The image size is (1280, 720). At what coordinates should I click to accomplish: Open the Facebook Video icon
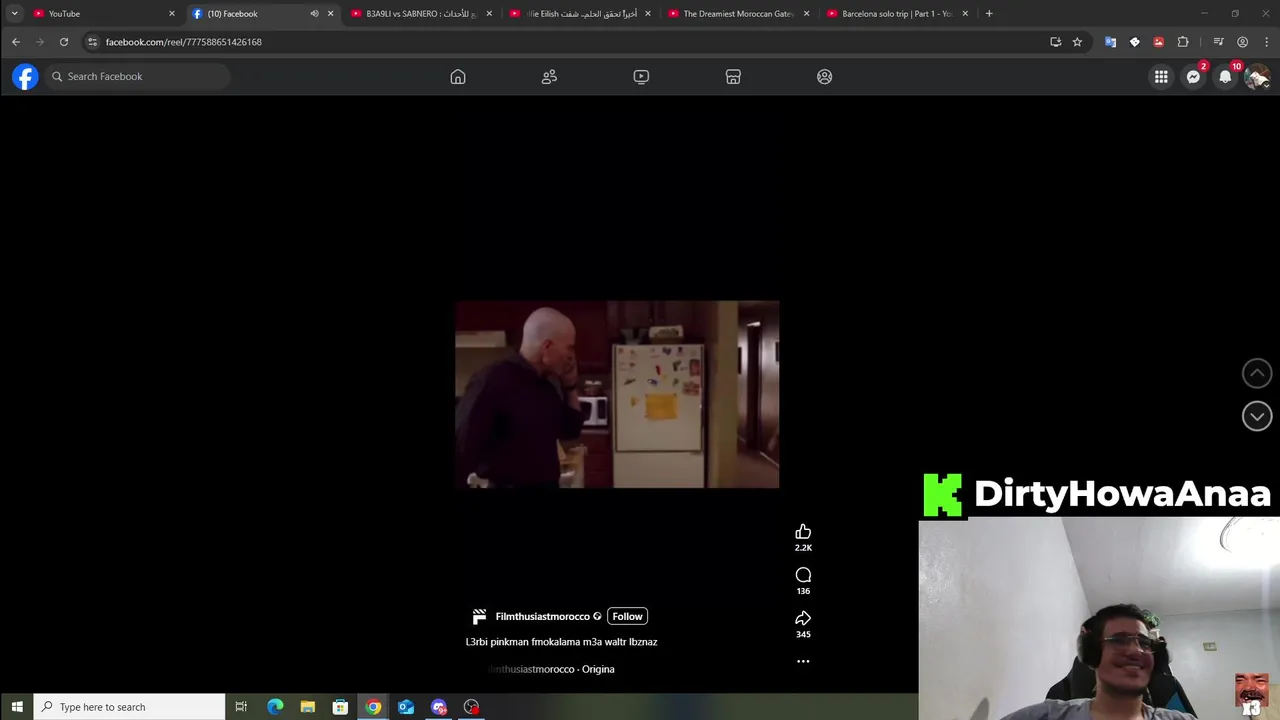(x=641, y=77)
